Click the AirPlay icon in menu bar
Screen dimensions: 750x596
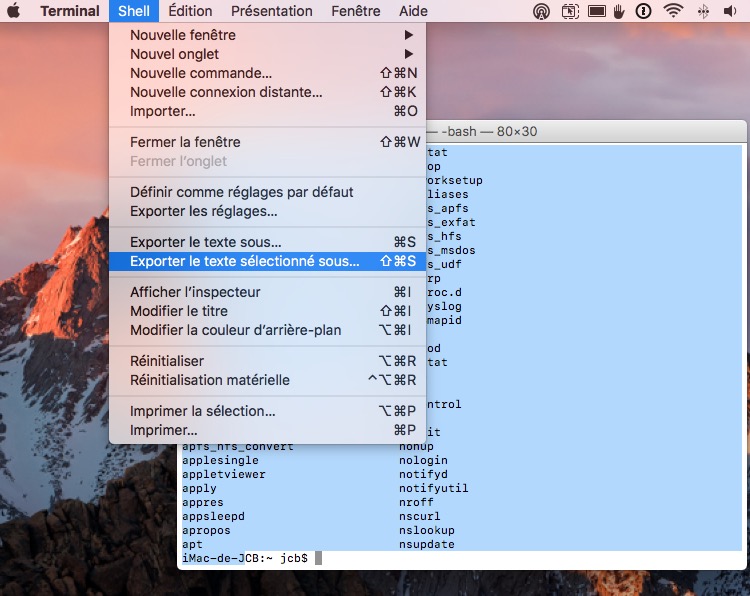pos(541,11)
